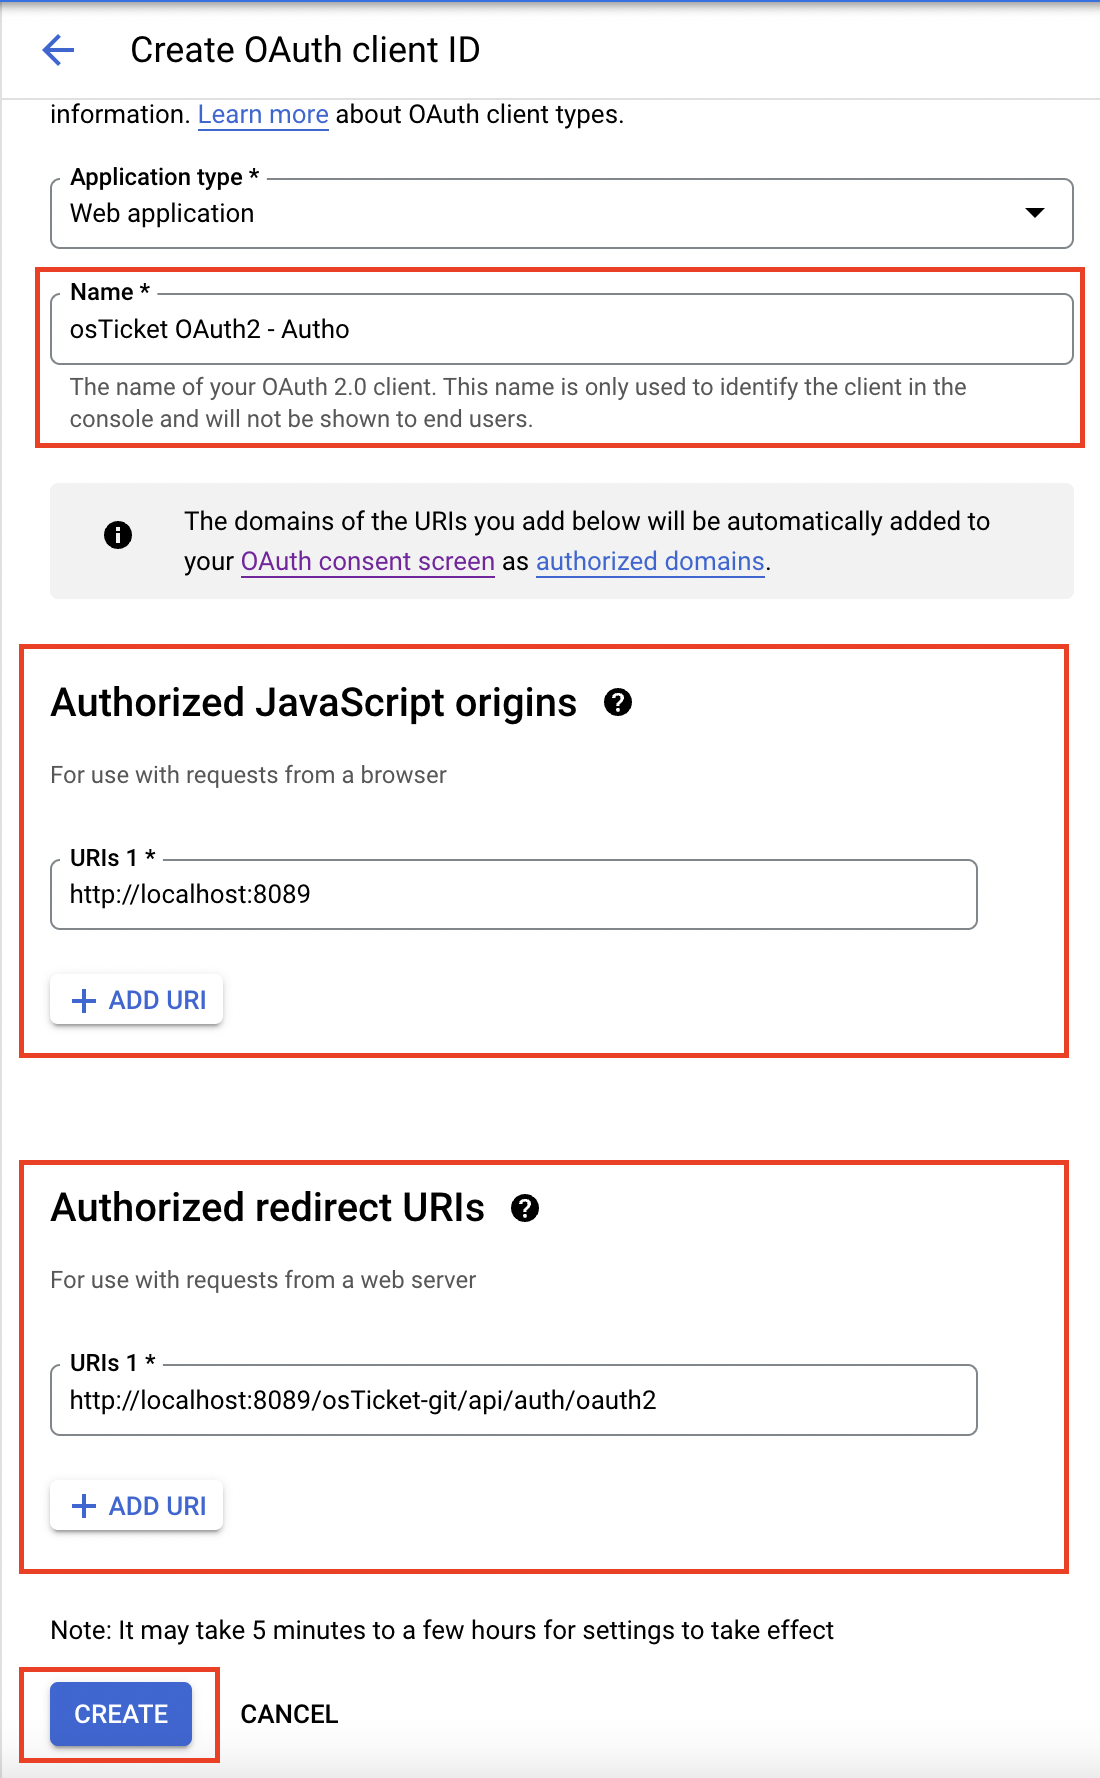Edit the OAuth client Name field
This screenshot has width=1100, height=1778.
pos(560,328)
